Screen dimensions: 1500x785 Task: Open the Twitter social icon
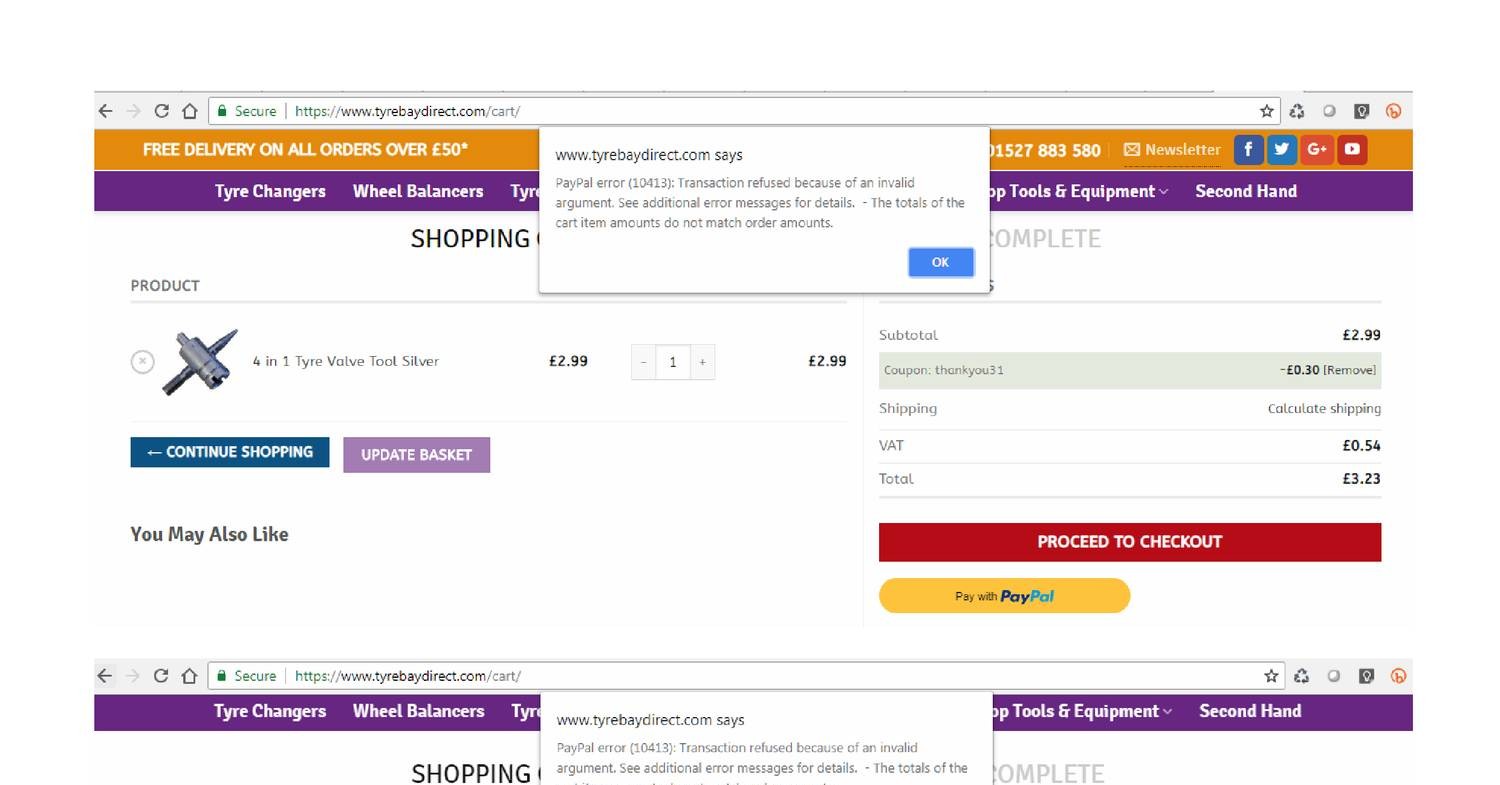point(1282,149)
